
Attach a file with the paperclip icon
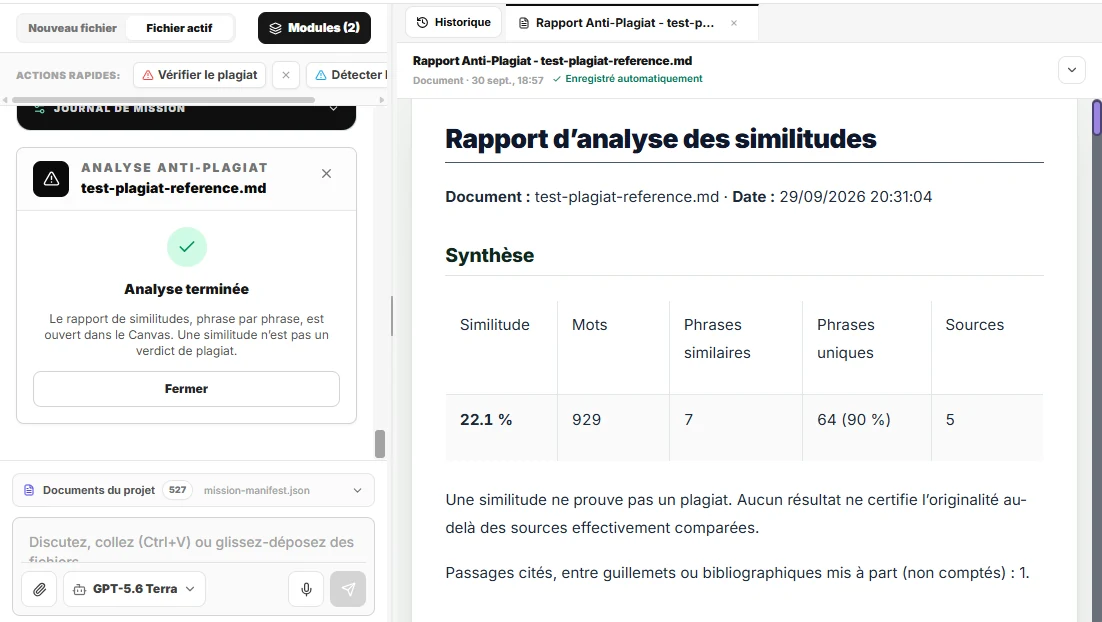point(39,589)
